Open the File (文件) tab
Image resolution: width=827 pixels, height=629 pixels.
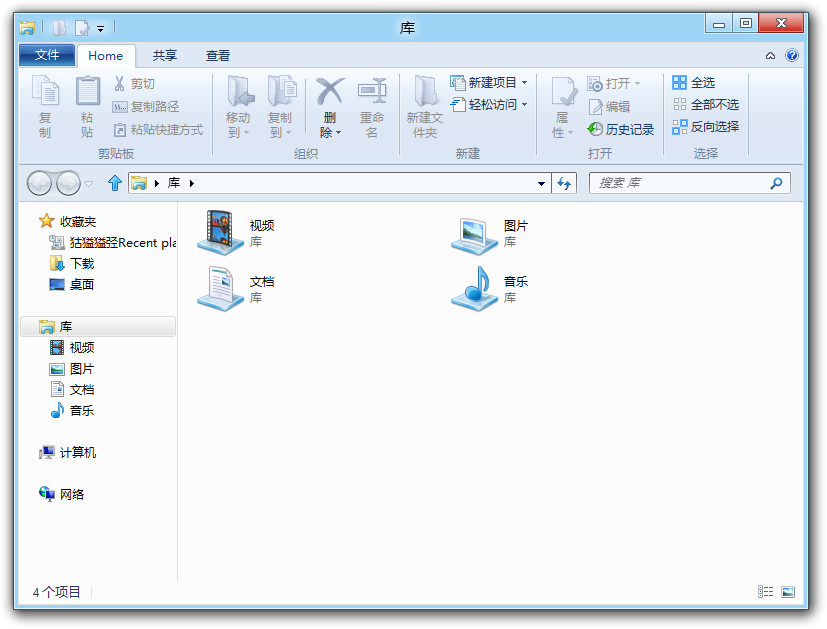[x=46, y=55]
